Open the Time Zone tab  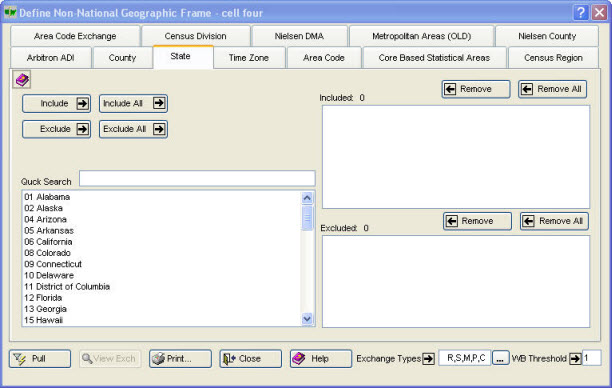[x=249, y=58]
